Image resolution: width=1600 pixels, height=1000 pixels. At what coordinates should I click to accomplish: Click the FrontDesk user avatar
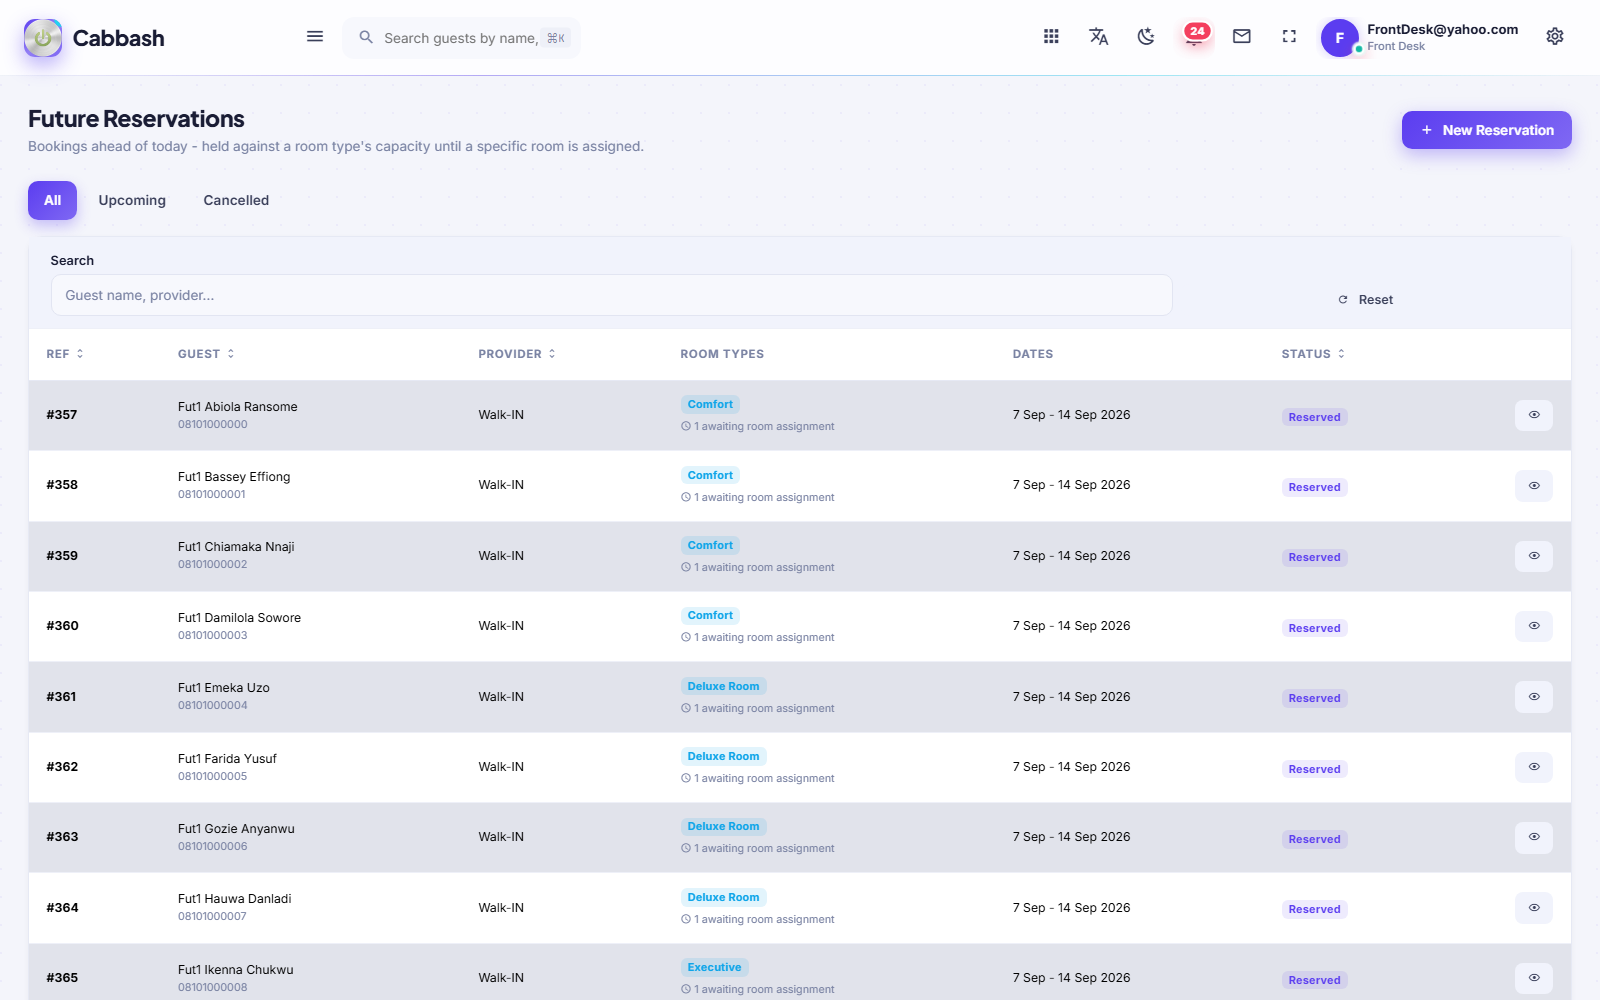coord(1340,38)
